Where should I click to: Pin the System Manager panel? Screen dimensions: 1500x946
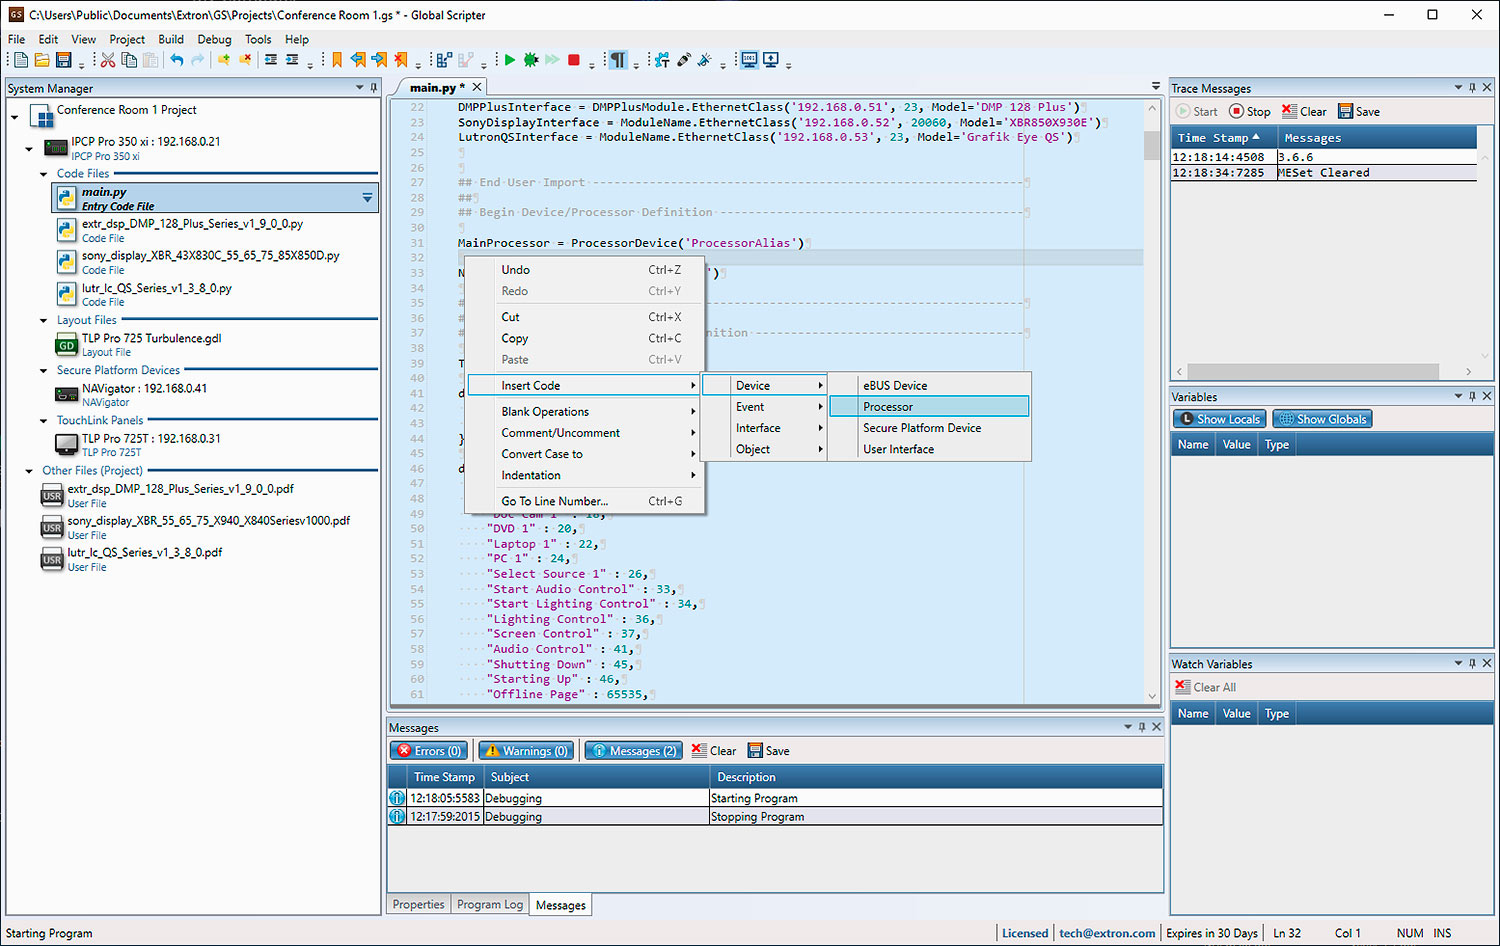point(374,88)
